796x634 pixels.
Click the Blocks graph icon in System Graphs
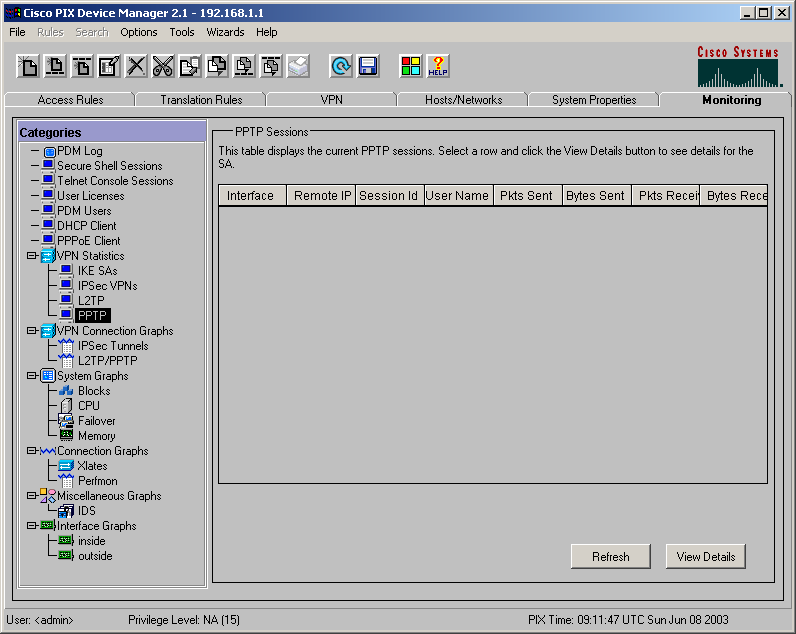[x=66, y=391]
